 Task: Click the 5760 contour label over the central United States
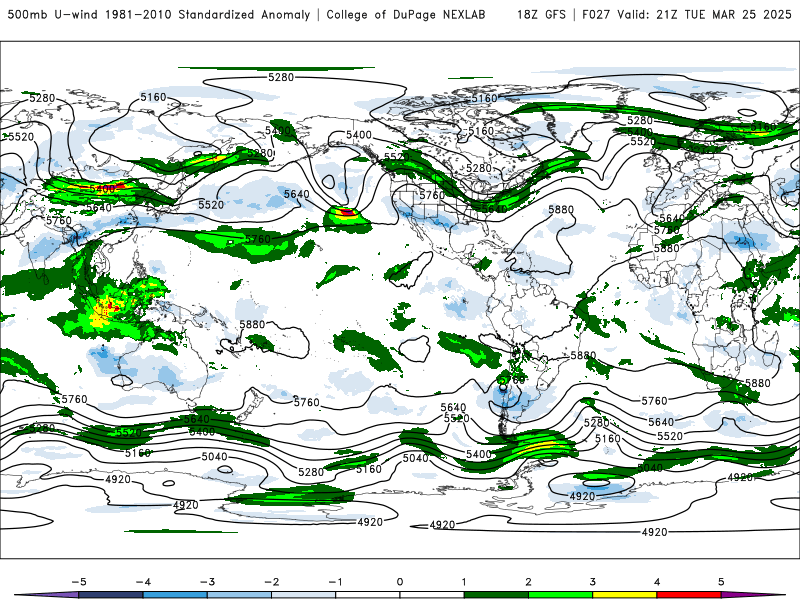pos(432,195)
